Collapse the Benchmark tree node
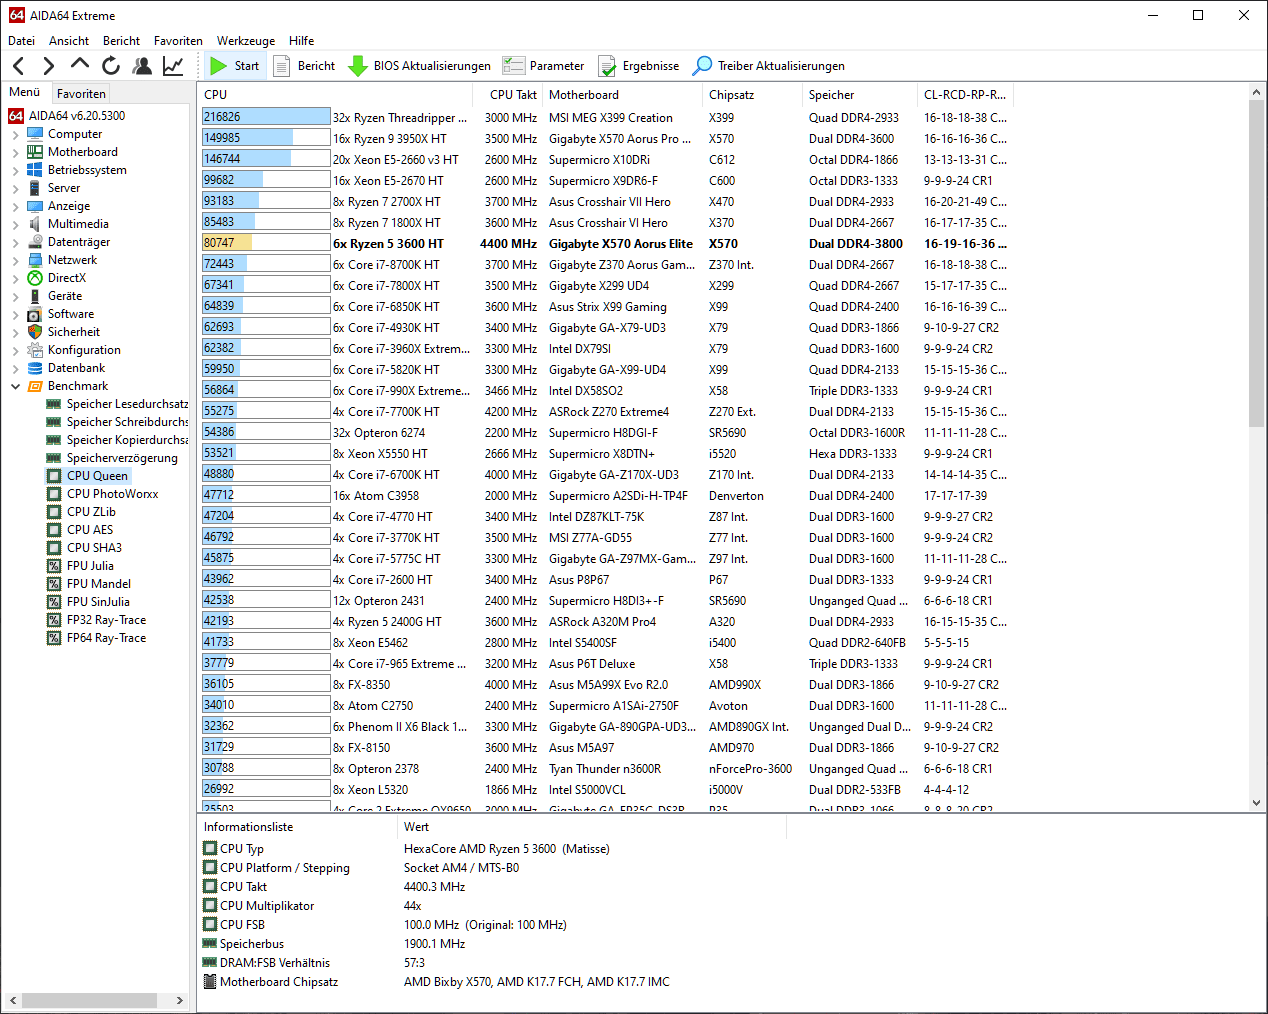This screenshot has width=1268, height=1014. coord(15,386)
